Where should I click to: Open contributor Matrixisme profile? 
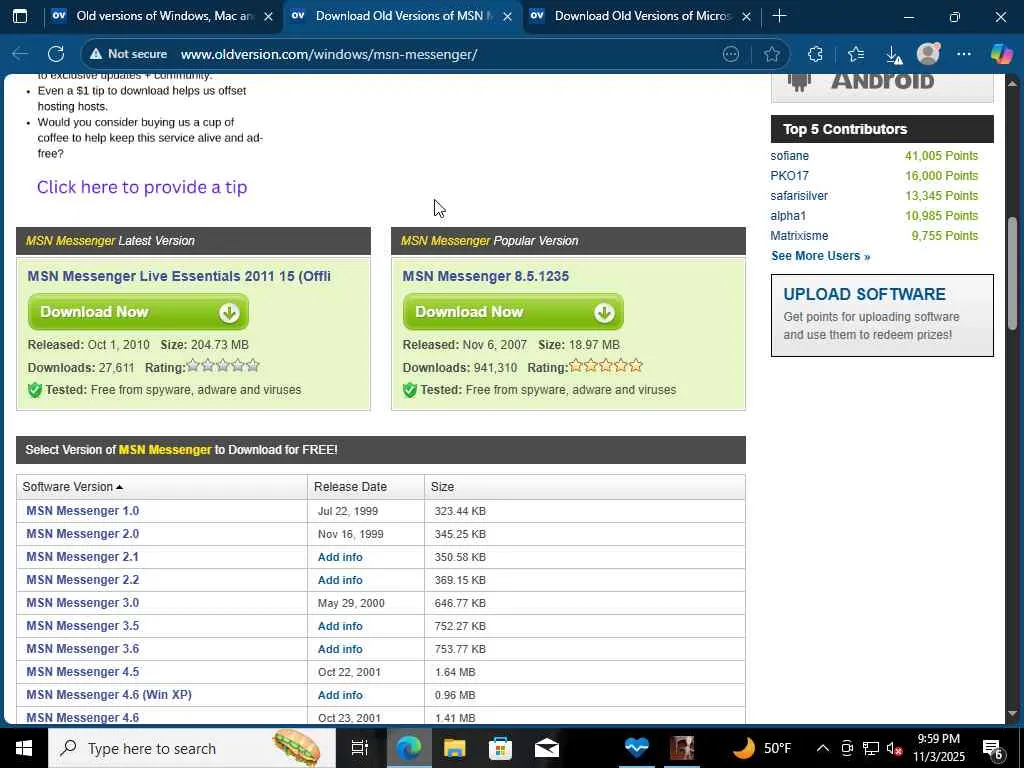(x=799, y=236)
